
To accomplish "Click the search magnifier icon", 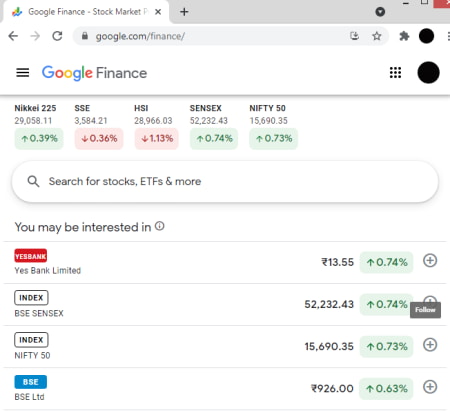I will (x=33, y=181).
